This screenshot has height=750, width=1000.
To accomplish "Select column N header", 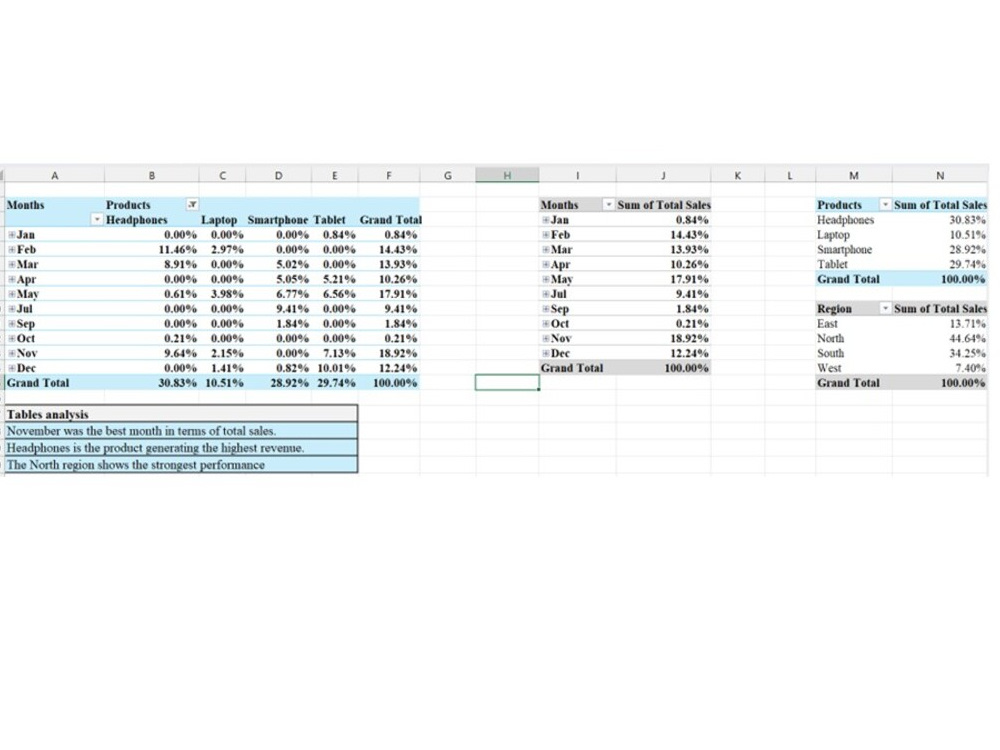I will [940, 175].
